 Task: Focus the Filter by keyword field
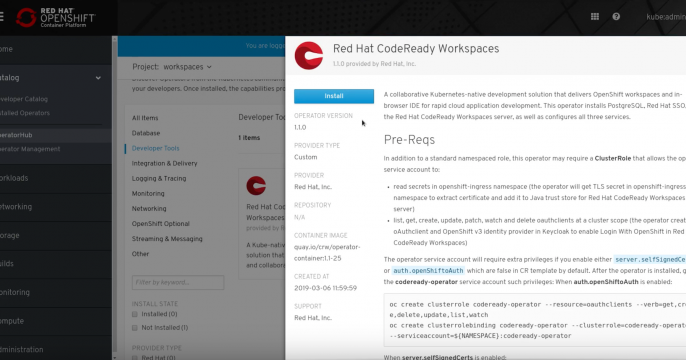click(x=178, y=283)
